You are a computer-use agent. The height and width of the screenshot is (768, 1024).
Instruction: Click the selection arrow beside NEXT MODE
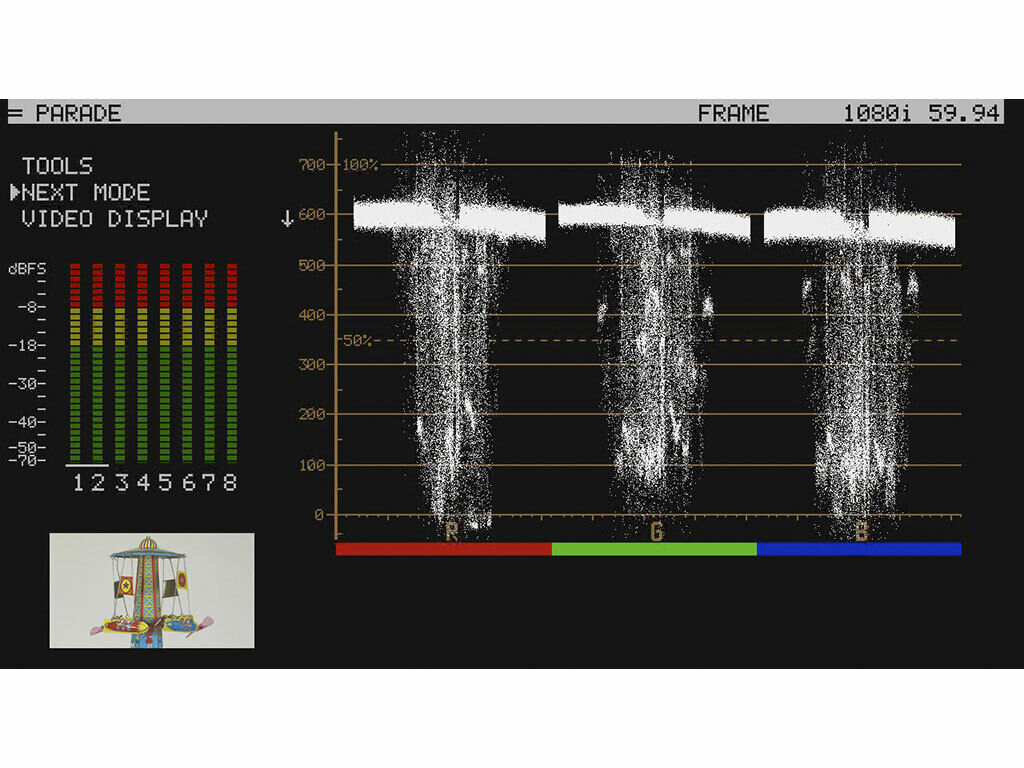(x=20, y=192)
